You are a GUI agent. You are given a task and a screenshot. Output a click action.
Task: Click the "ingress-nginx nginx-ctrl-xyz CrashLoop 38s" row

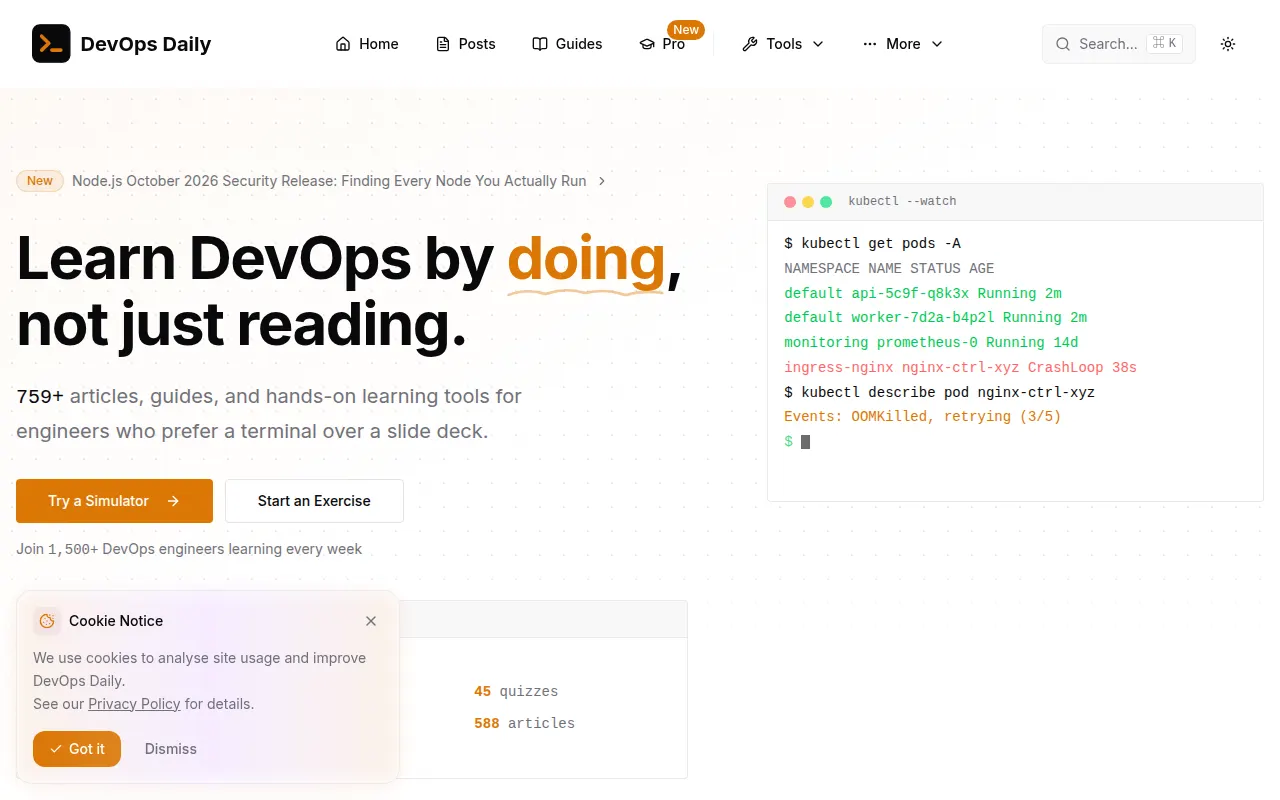(960, 368)
